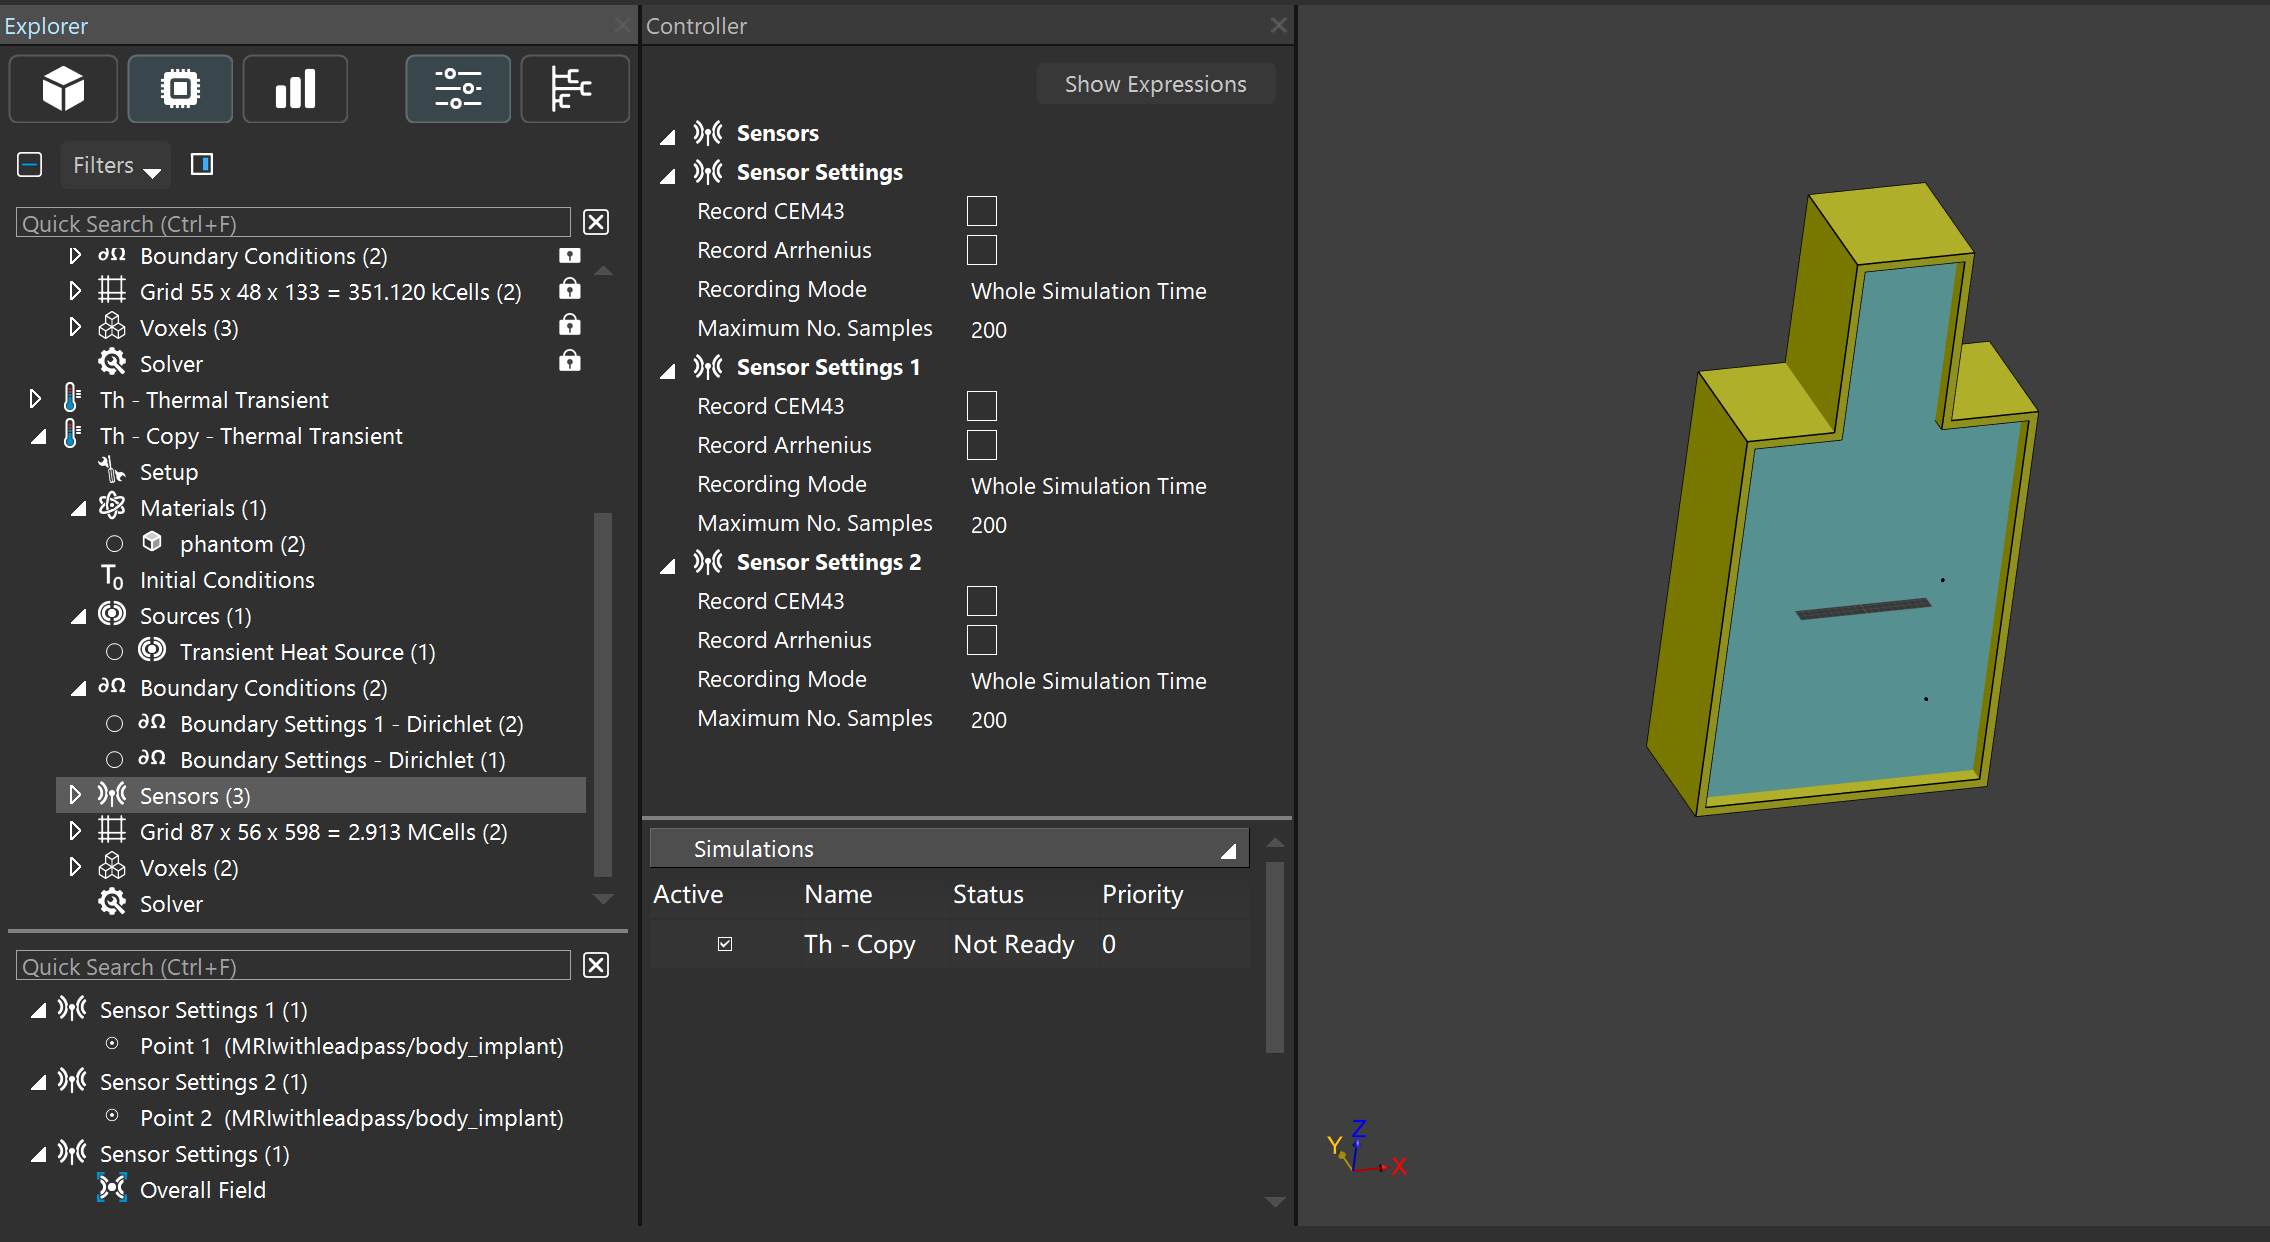Click the tree hierarchy view icon
Screen dimensions: 2270x1242
pos(574,89)
